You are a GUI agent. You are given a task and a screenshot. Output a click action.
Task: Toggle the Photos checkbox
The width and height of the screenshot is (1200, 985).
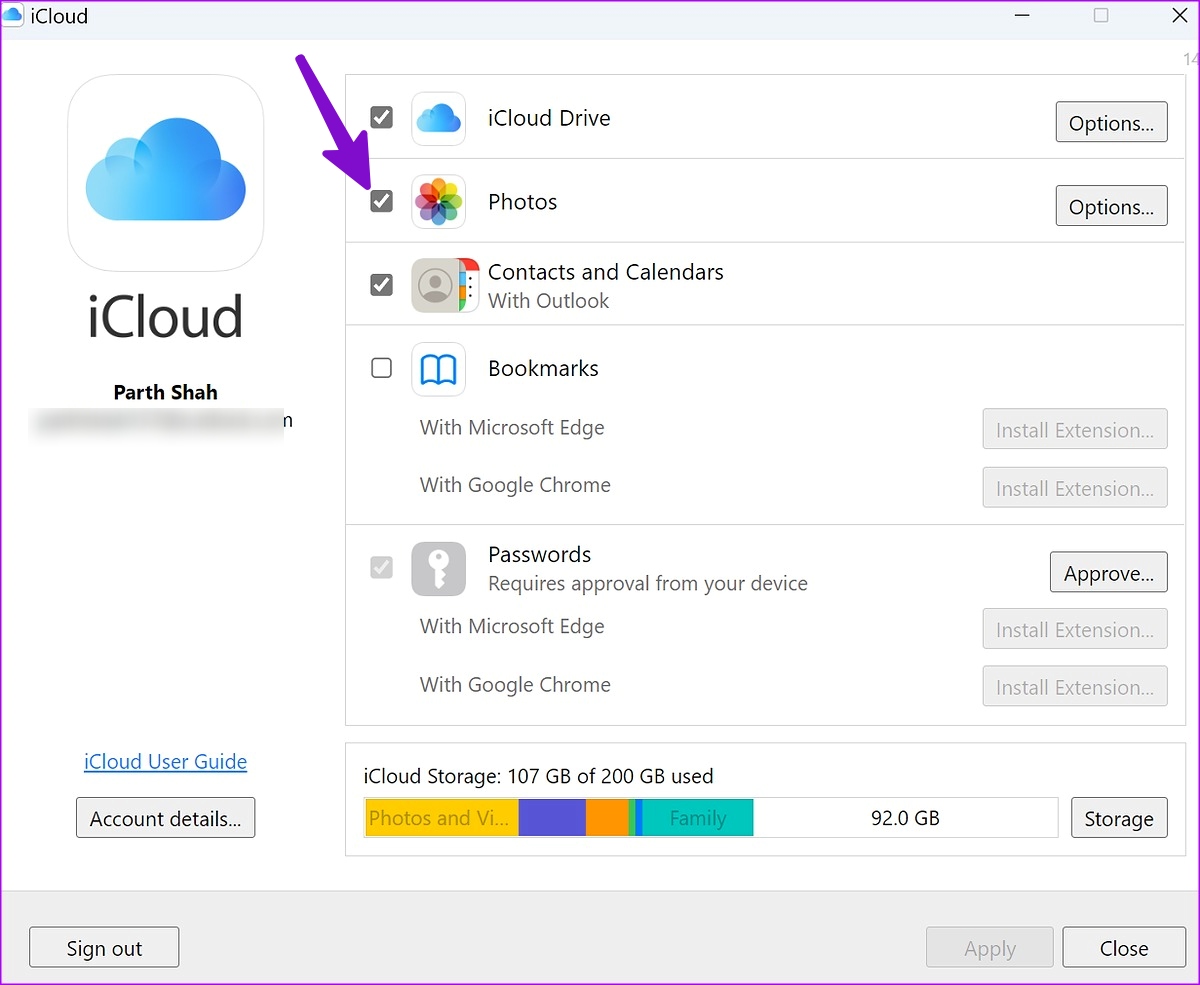[381, 201]
